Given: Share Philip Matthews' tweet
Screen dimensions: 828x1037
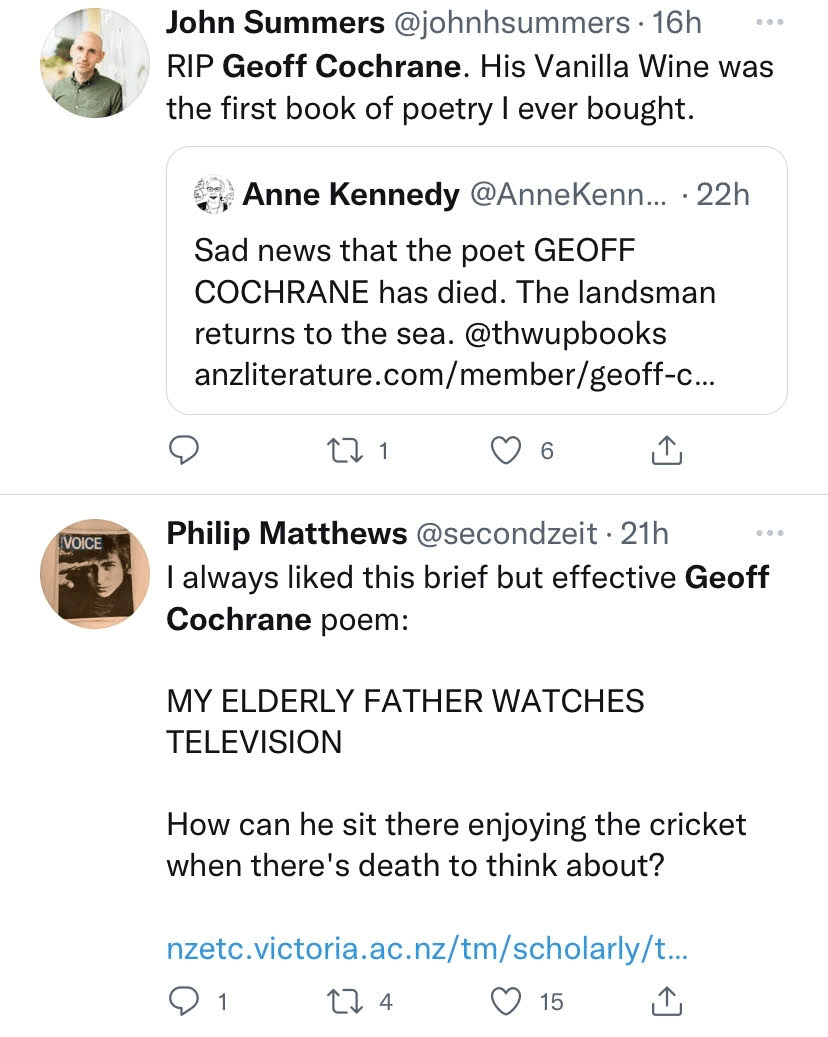Looking at the screenshot, I should pos(666,1000).
